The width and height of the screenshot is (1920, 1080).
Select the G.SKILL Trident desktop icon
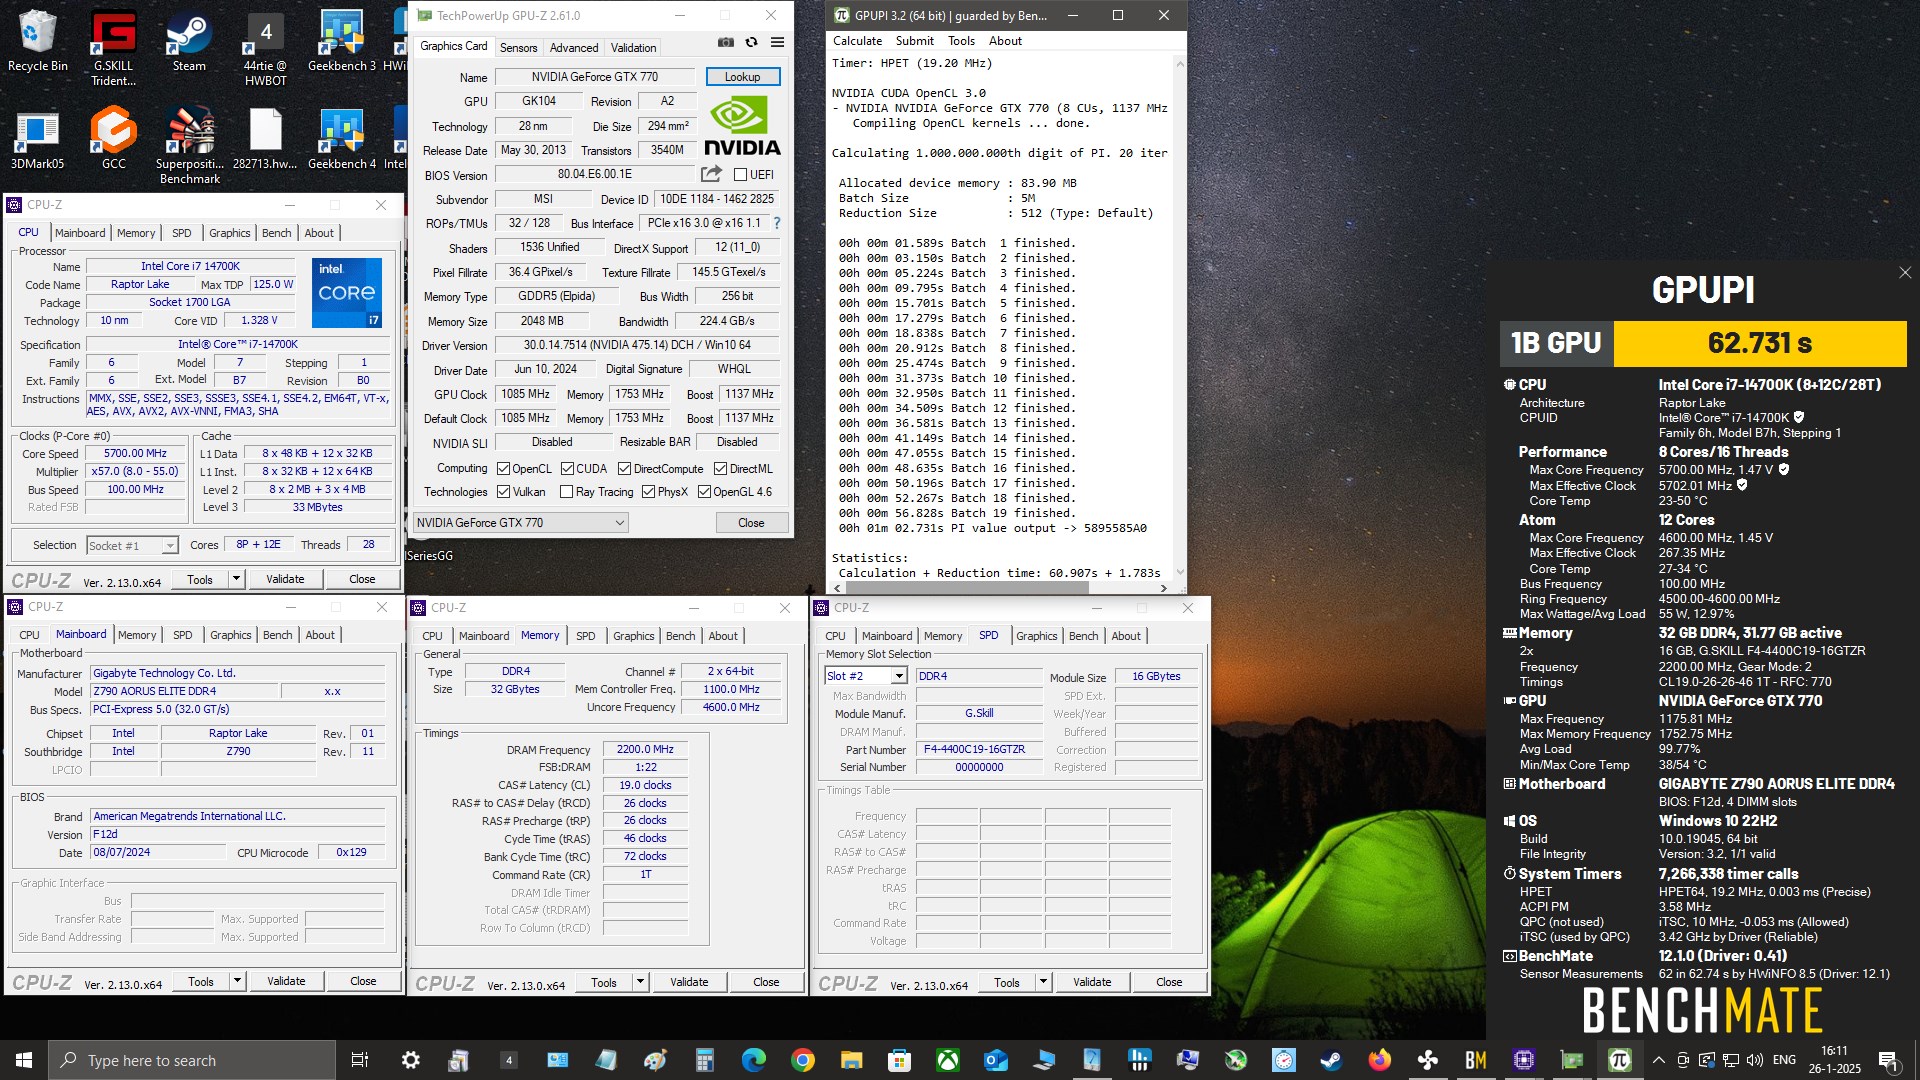click(113, 48)
